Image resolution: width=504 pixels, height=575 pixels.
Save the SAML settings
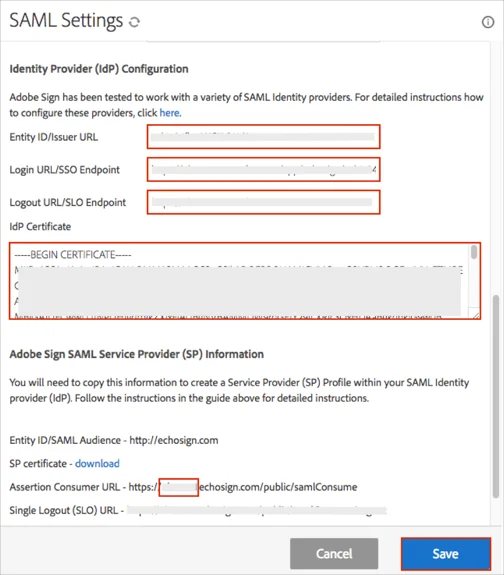[446, 553]
